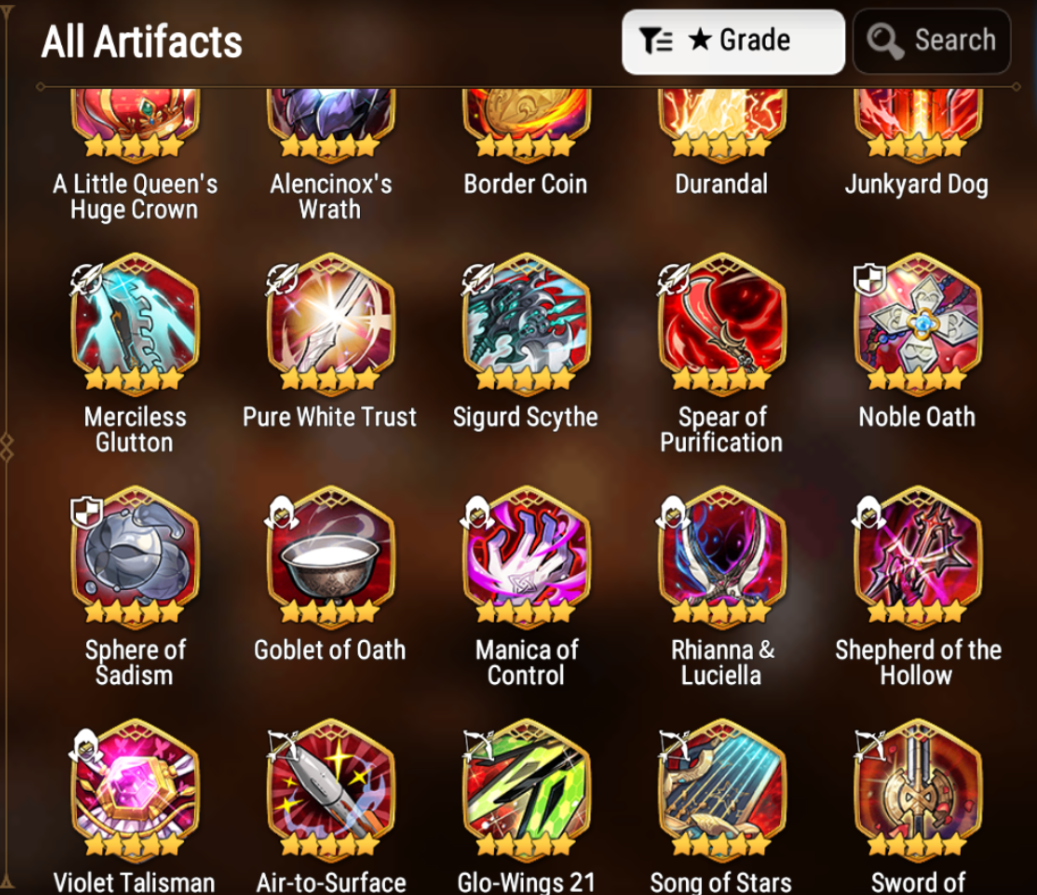Select the Sphere of Sadism artifact

(134, 555)
